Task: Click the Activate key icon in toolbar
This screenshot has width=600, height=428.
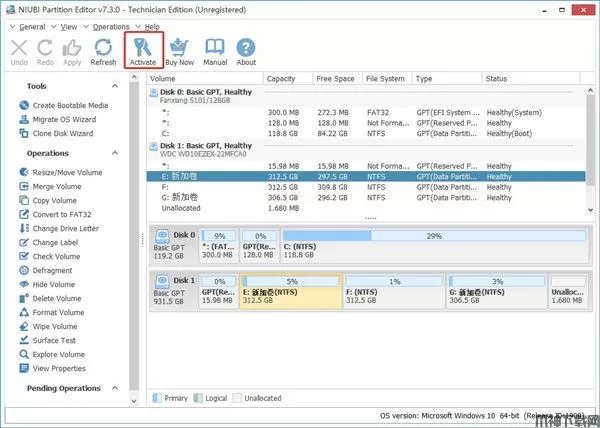Action: pos(142,47)
